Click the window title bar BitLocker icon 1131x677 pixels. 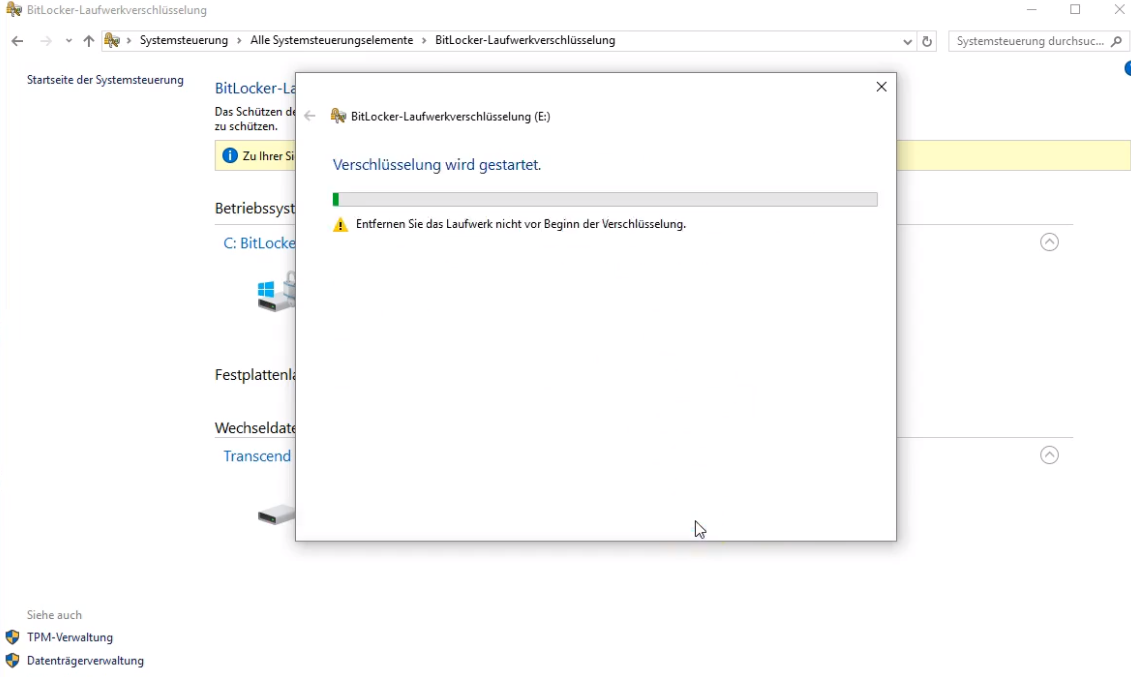coord(14,10)
